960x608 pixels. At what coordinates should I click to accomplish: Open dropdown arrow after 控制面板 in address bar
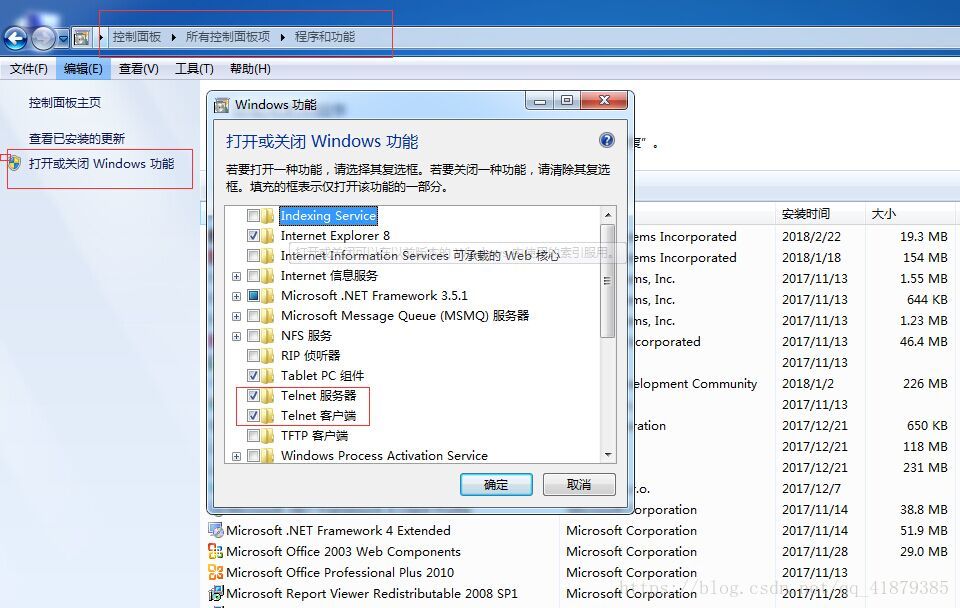(173, 37)
